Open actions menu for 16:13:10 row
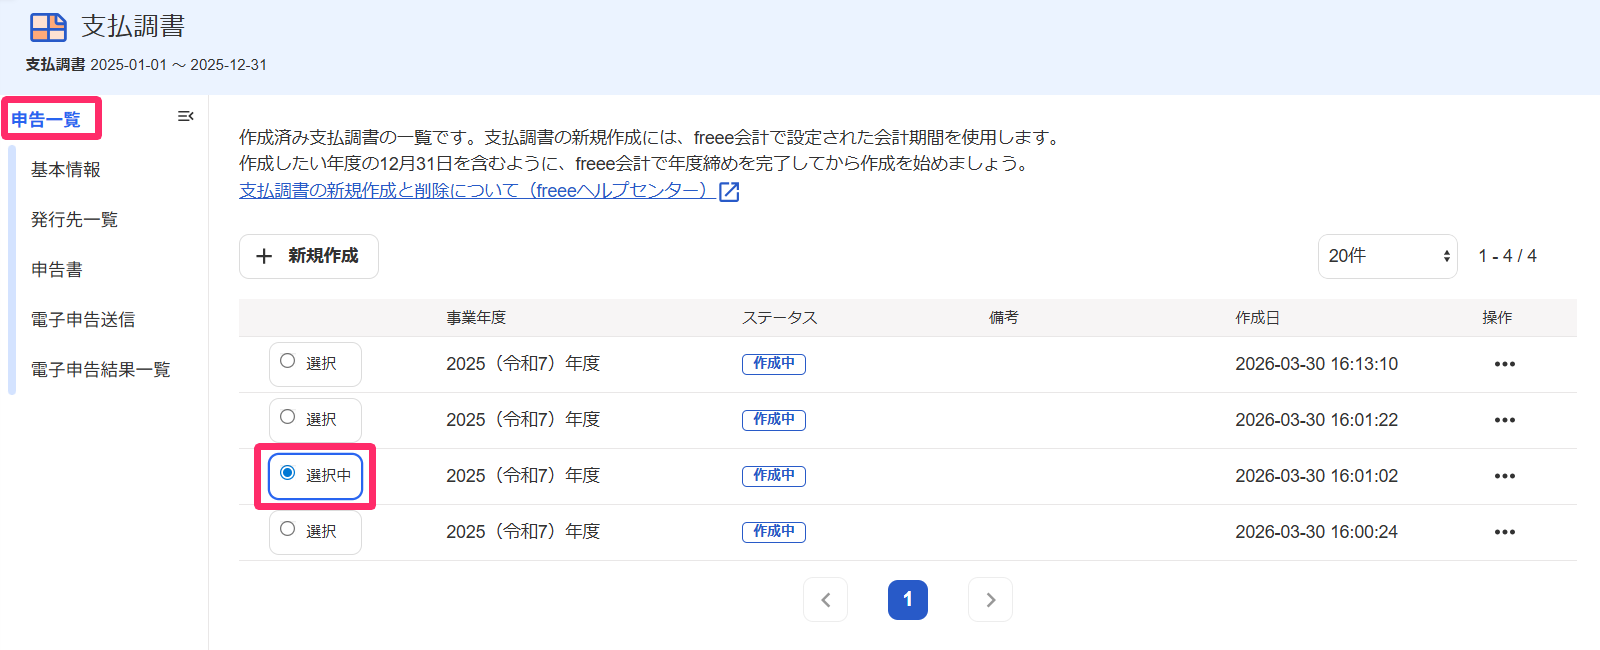This screenshot has height=650, width=1600. coord(1504,364)
